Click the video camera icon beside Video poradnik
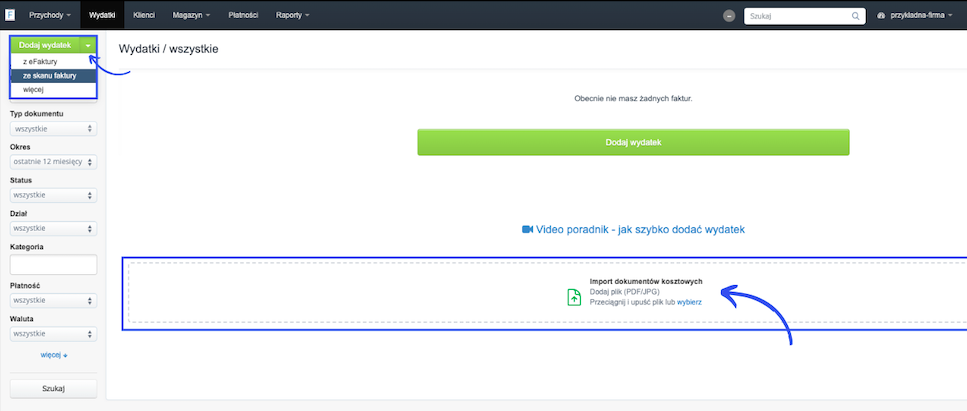The height and width of the screenshot is (411, 967). click(x=527, y=230)
